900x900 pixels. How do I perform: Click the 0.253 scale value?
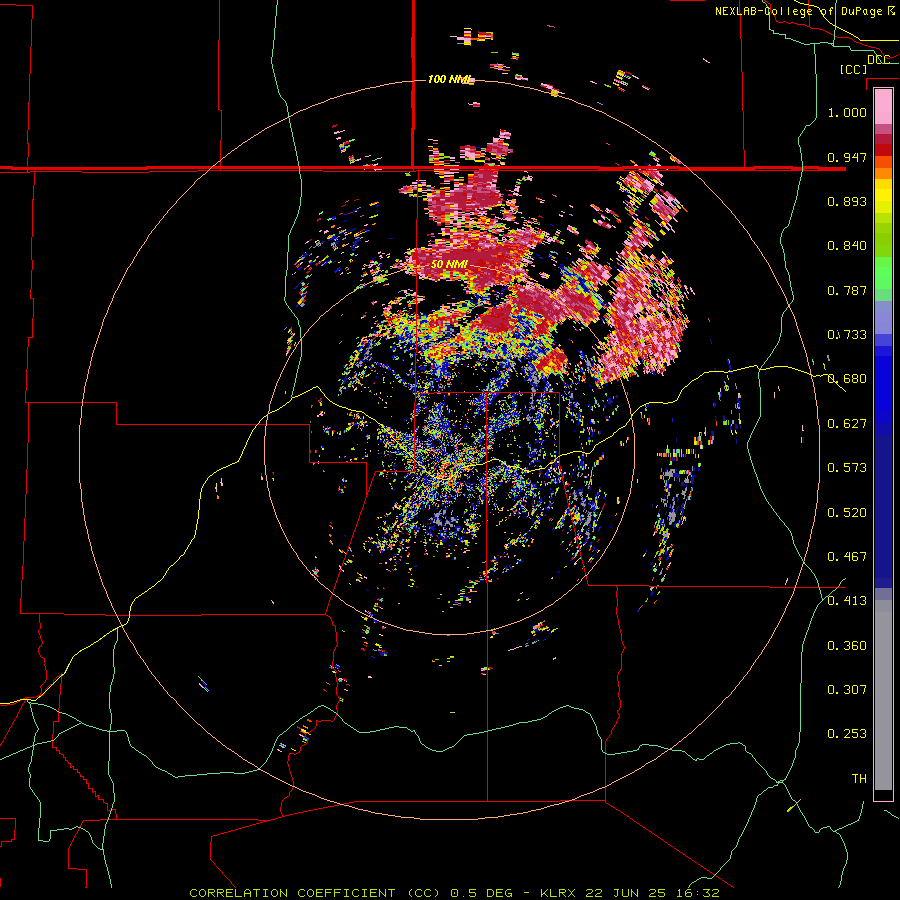[847, 734]
